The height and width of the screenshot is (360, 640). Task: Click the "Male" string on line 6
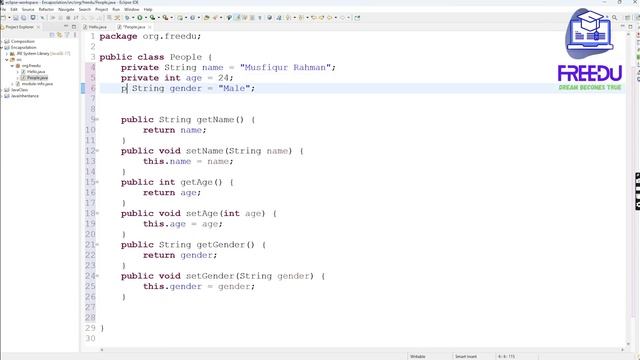[x=234, y=88]
